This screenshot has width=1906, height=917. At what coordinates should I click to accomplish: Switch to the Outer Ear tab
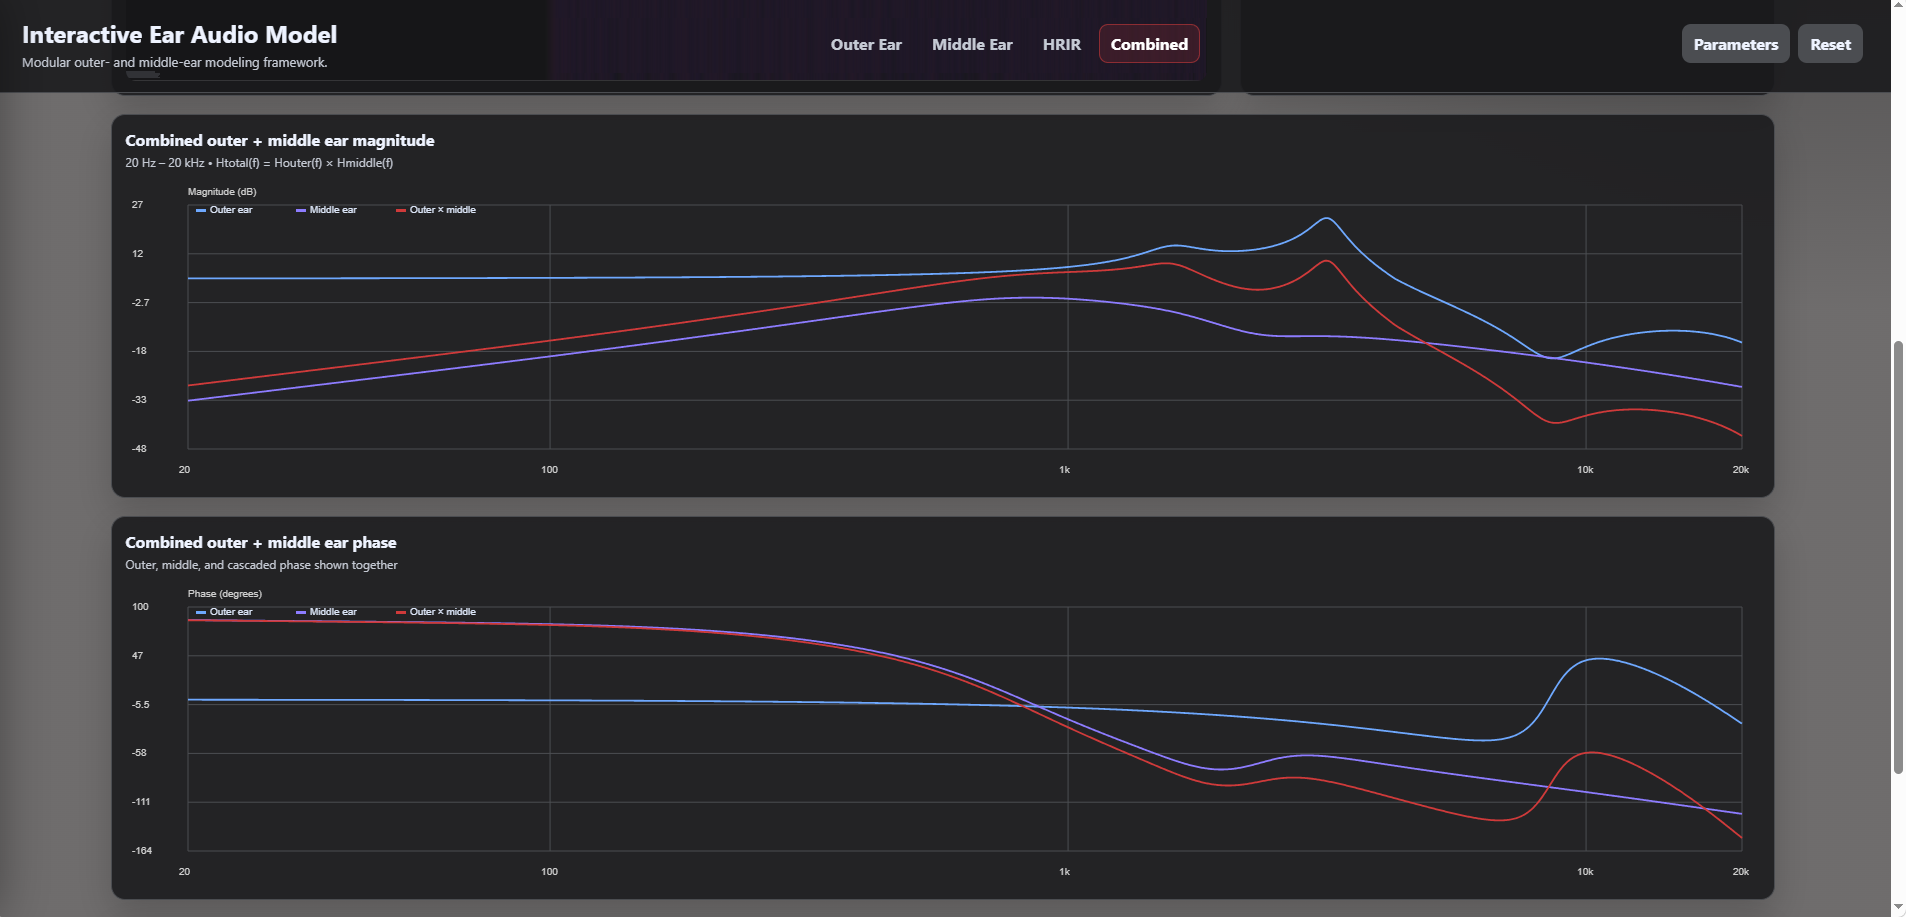pyautogui.click(x=866, y=44)
